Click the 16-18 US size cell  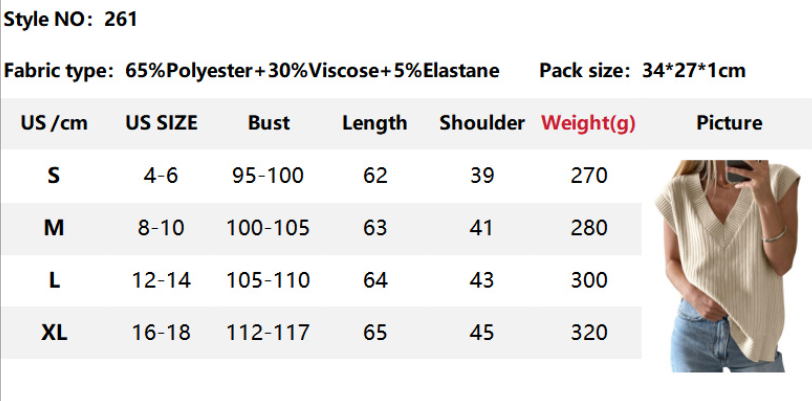(x=161, y=332)
